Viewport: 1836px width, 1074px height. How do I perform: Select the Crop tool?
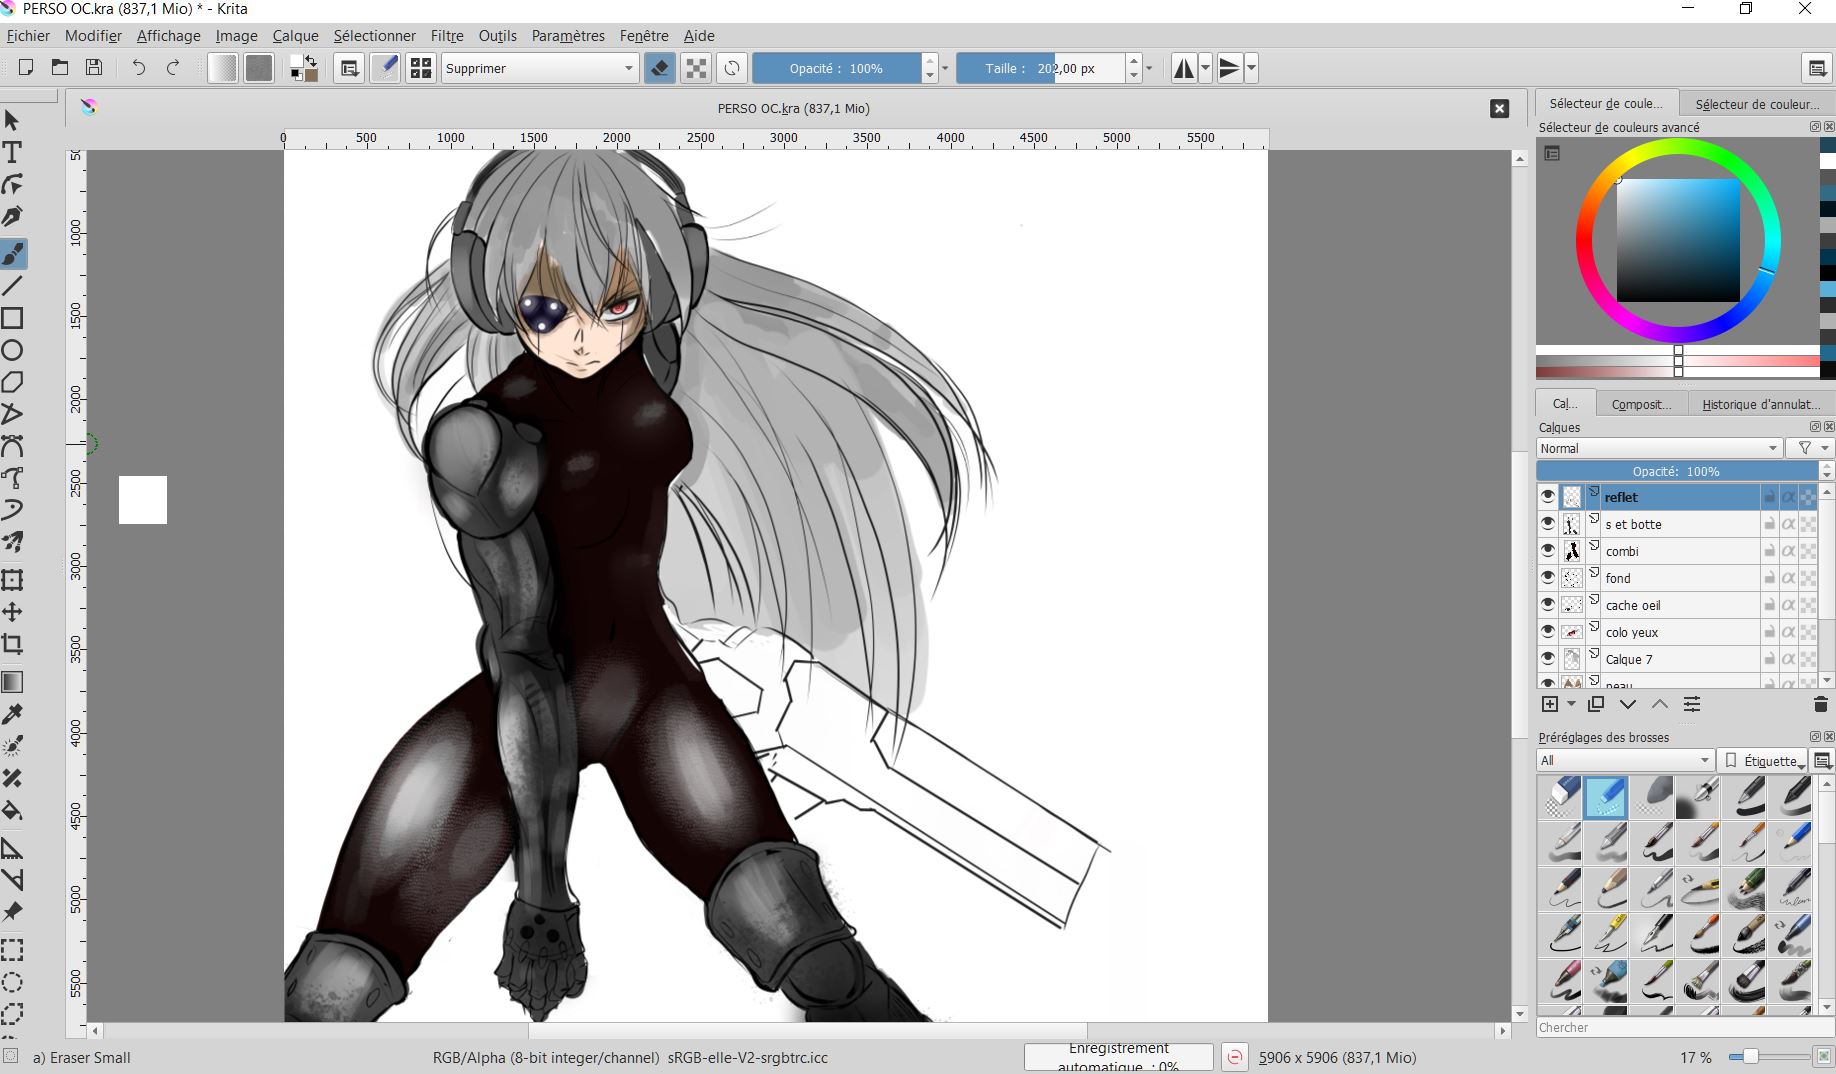pyautogui.click(x=13, y=644)
